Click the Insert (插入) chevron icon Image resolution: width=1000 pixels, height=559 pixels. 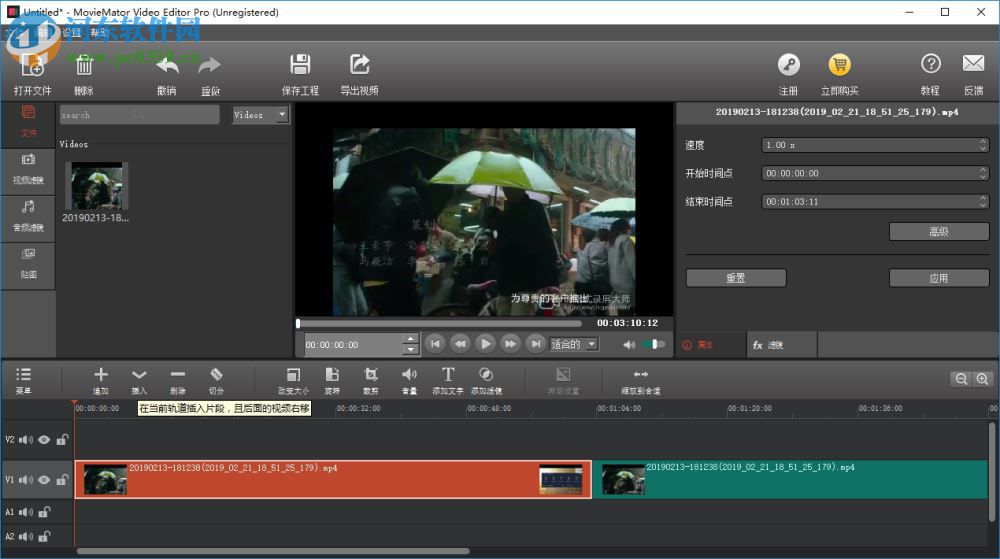pos(139,375)
